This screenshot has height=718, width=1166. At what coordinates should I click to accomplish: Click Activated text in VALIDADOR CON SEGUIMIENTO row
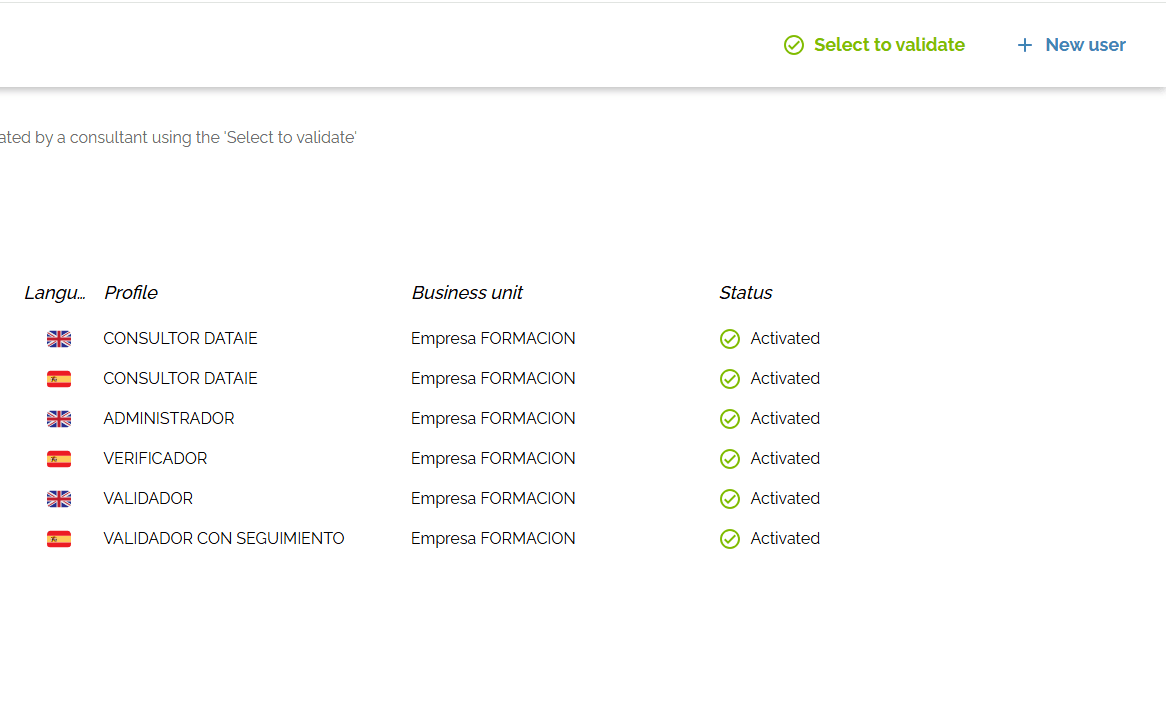coord(785,538)
